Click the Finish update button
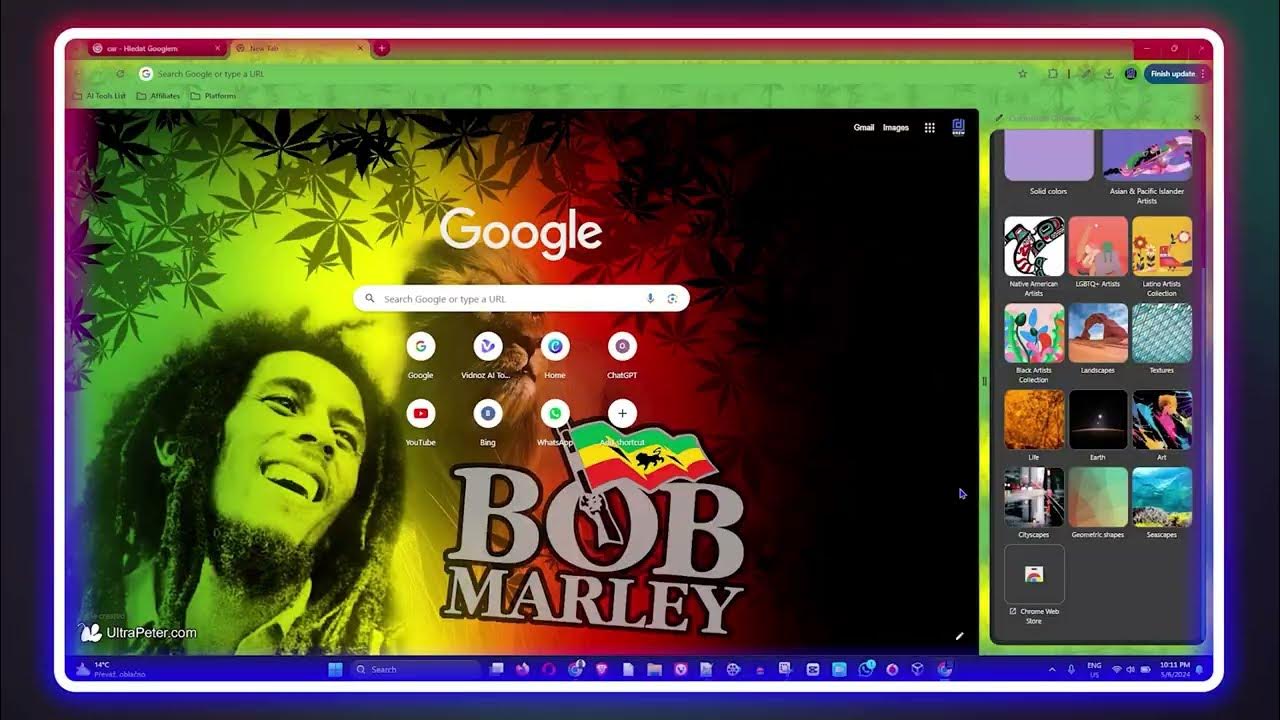Screen dimensions: 1280x720 tap(1176, 73)
